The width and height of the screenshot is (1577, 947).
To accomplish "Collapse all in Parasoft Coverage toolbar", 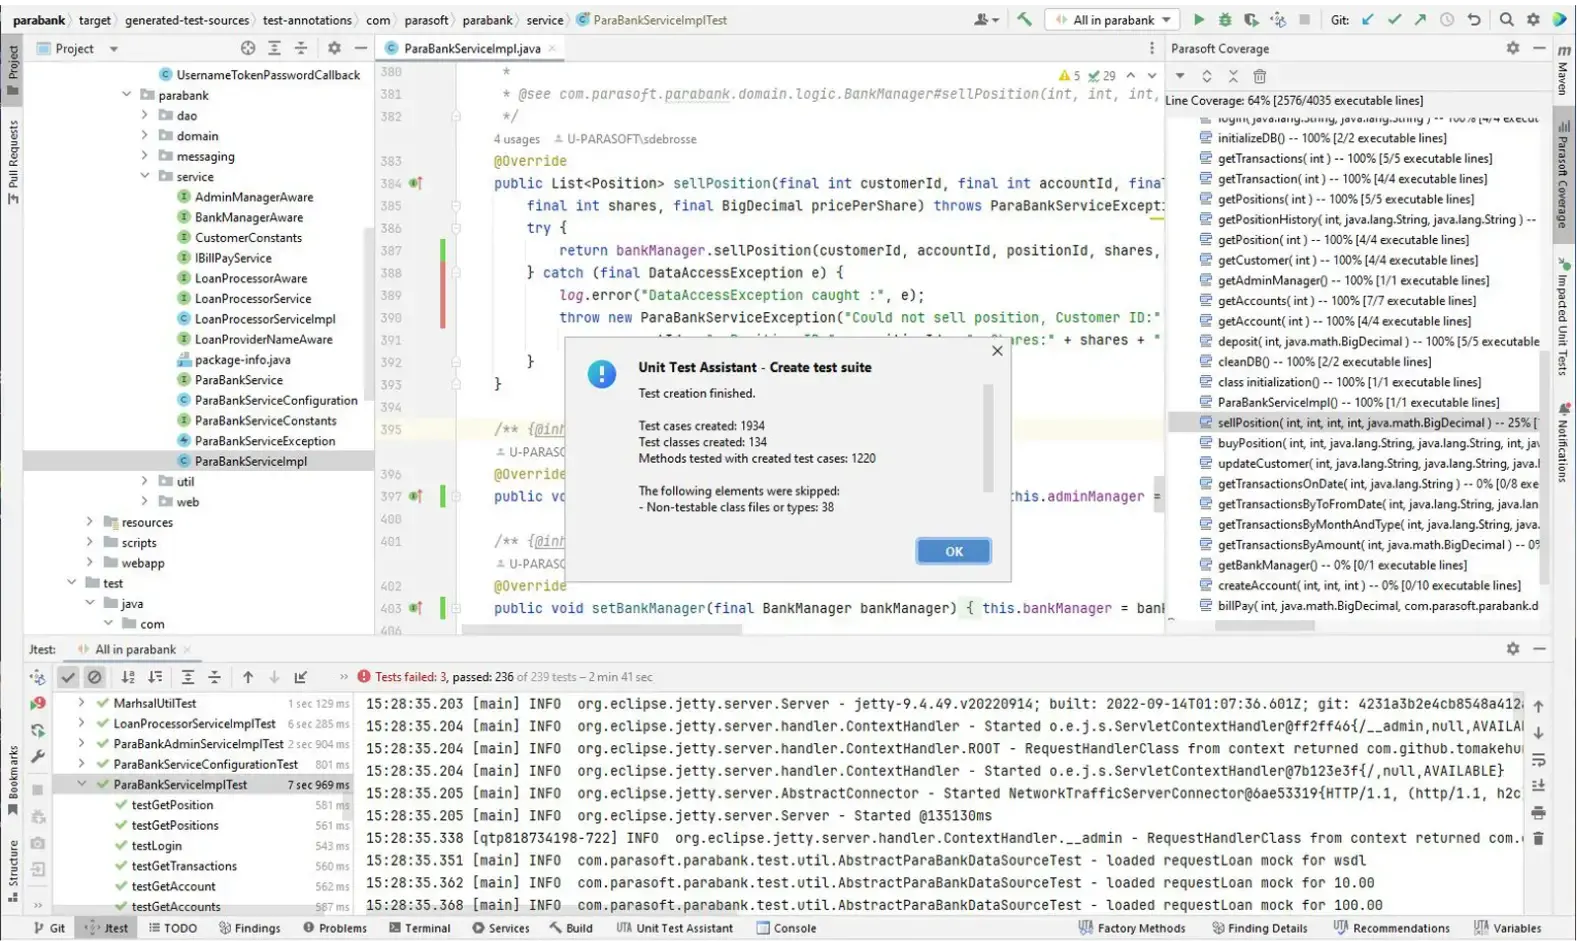I will point(1233,76).
